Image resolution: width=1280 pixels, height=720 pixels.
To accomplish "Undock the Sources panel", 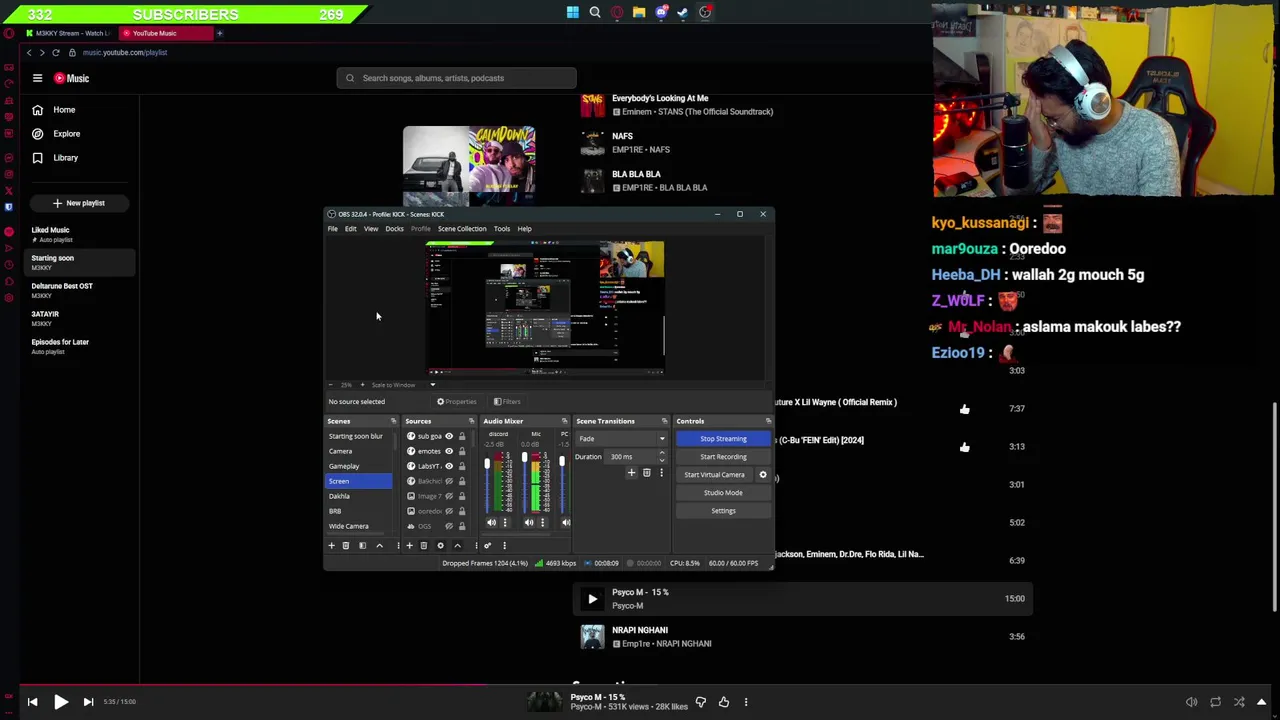I will [471, 421].
